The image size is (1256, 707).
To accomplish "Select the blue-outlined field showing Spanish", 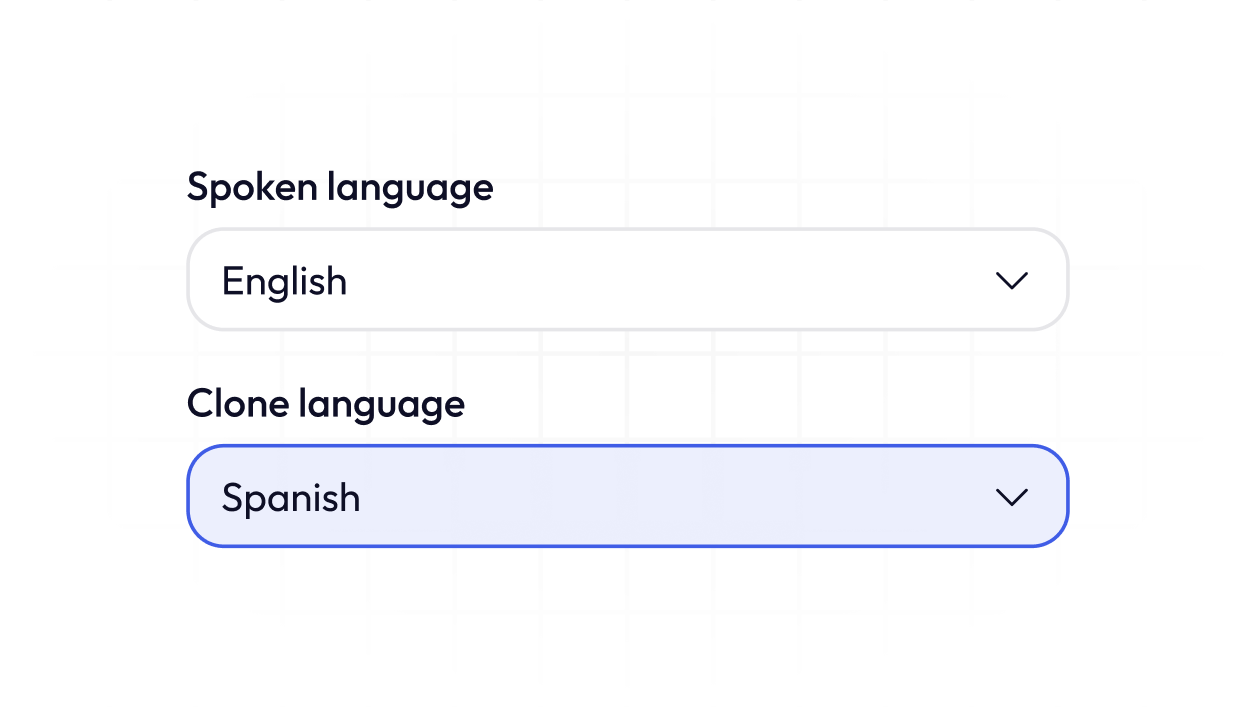I will [x=627, y=496].
